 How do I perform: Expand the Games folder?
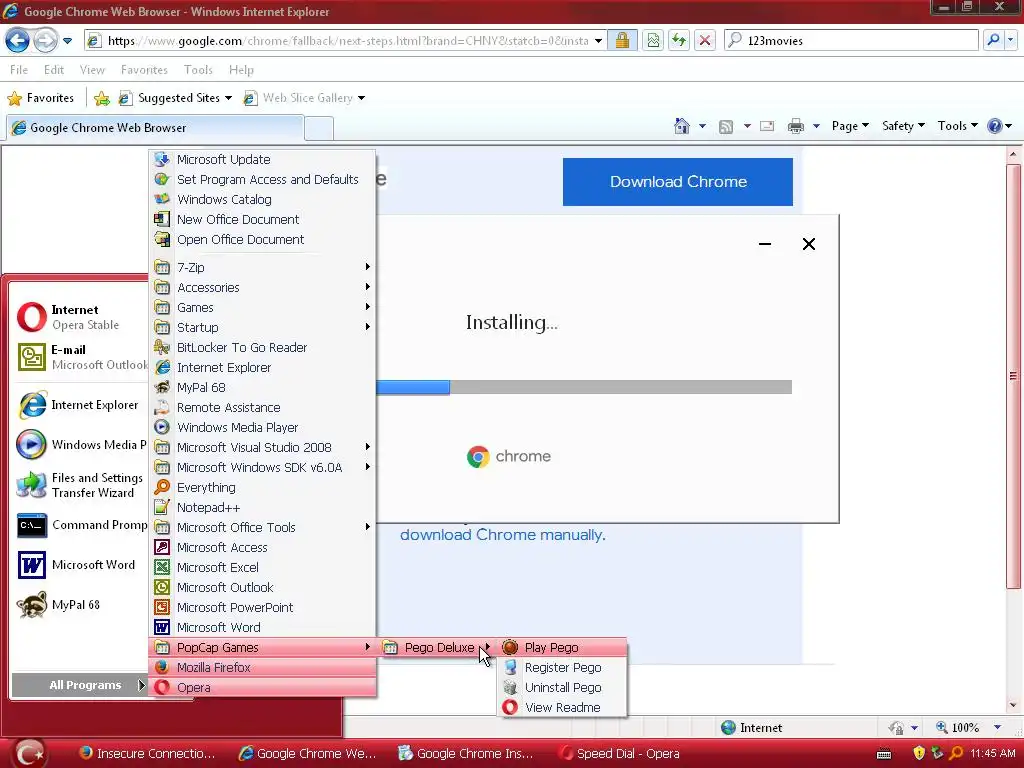(263, 308)
